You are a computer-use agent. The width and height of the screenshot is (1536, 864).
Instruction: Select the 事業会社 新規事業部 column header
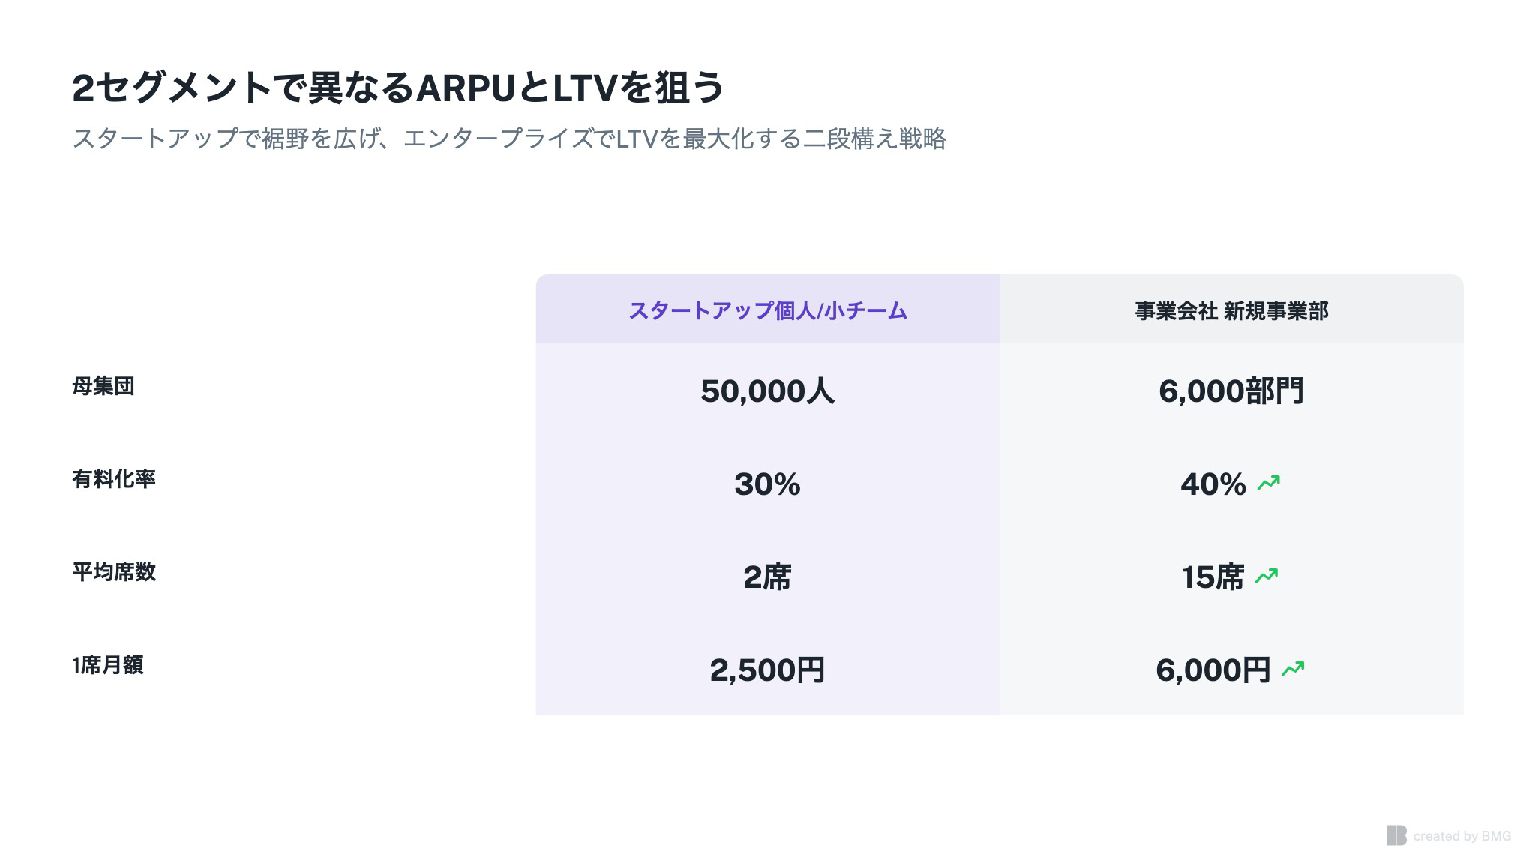tap(1231, 311)
